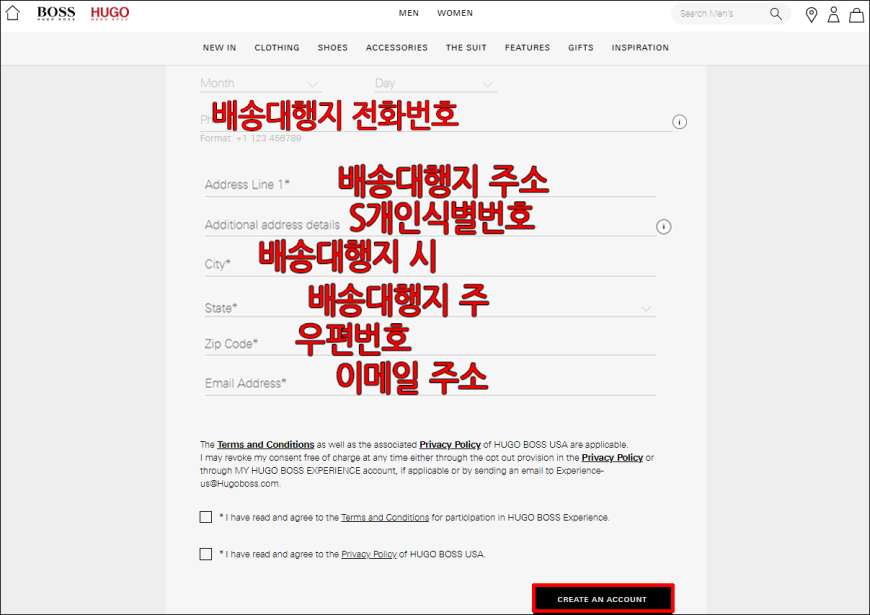Viewport: 870px width, 615px height.
Task: Select the MEN tab
Action: 409,13
